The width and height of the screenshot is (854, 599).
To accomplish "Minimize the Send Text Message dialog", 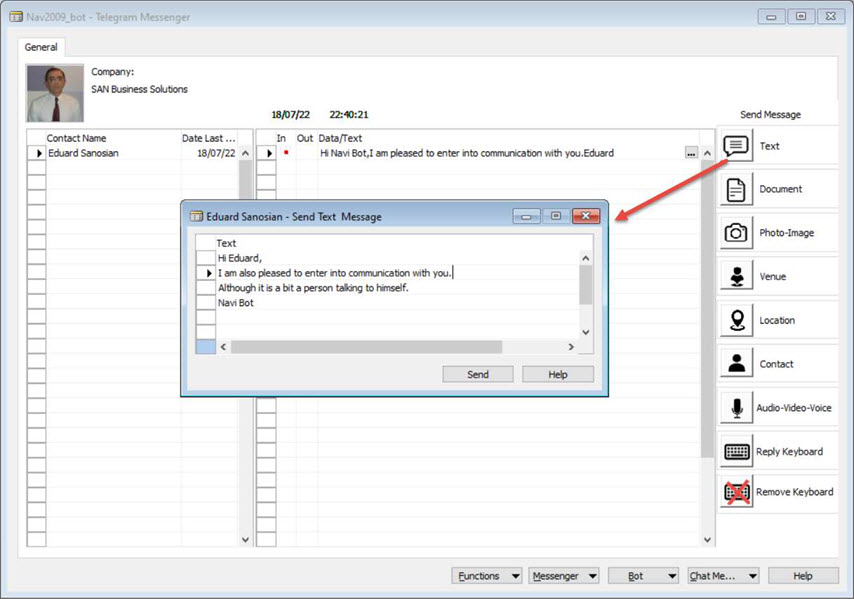I will [x=526, y=216].
